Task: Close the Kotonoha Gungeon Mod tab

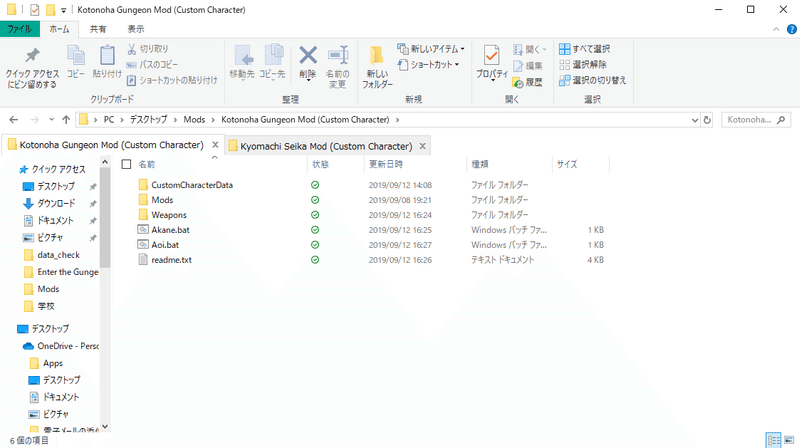Action: (215, 145)
